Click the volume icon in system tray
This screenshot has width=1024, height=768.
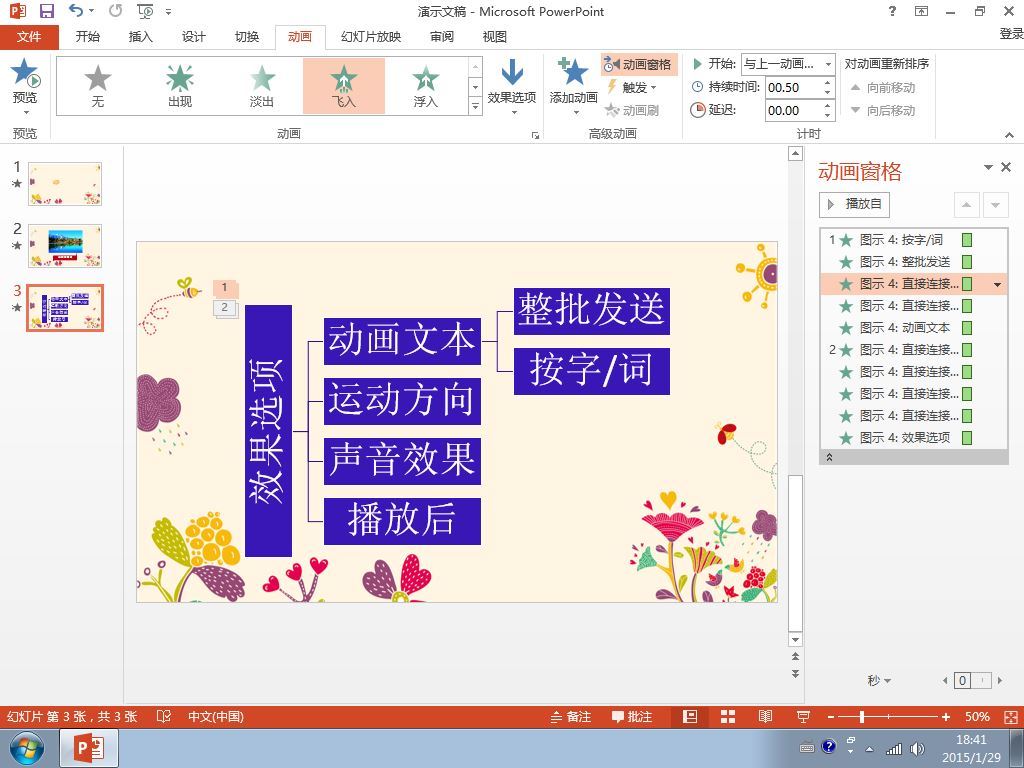click(x=917, y=749)
